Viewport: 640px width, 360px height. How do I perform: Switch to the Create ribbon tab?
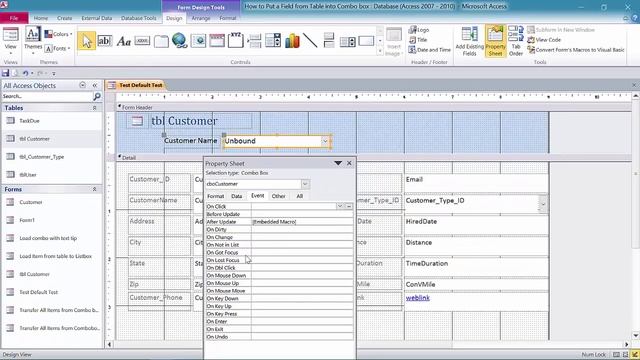click(x=64, y=18)
